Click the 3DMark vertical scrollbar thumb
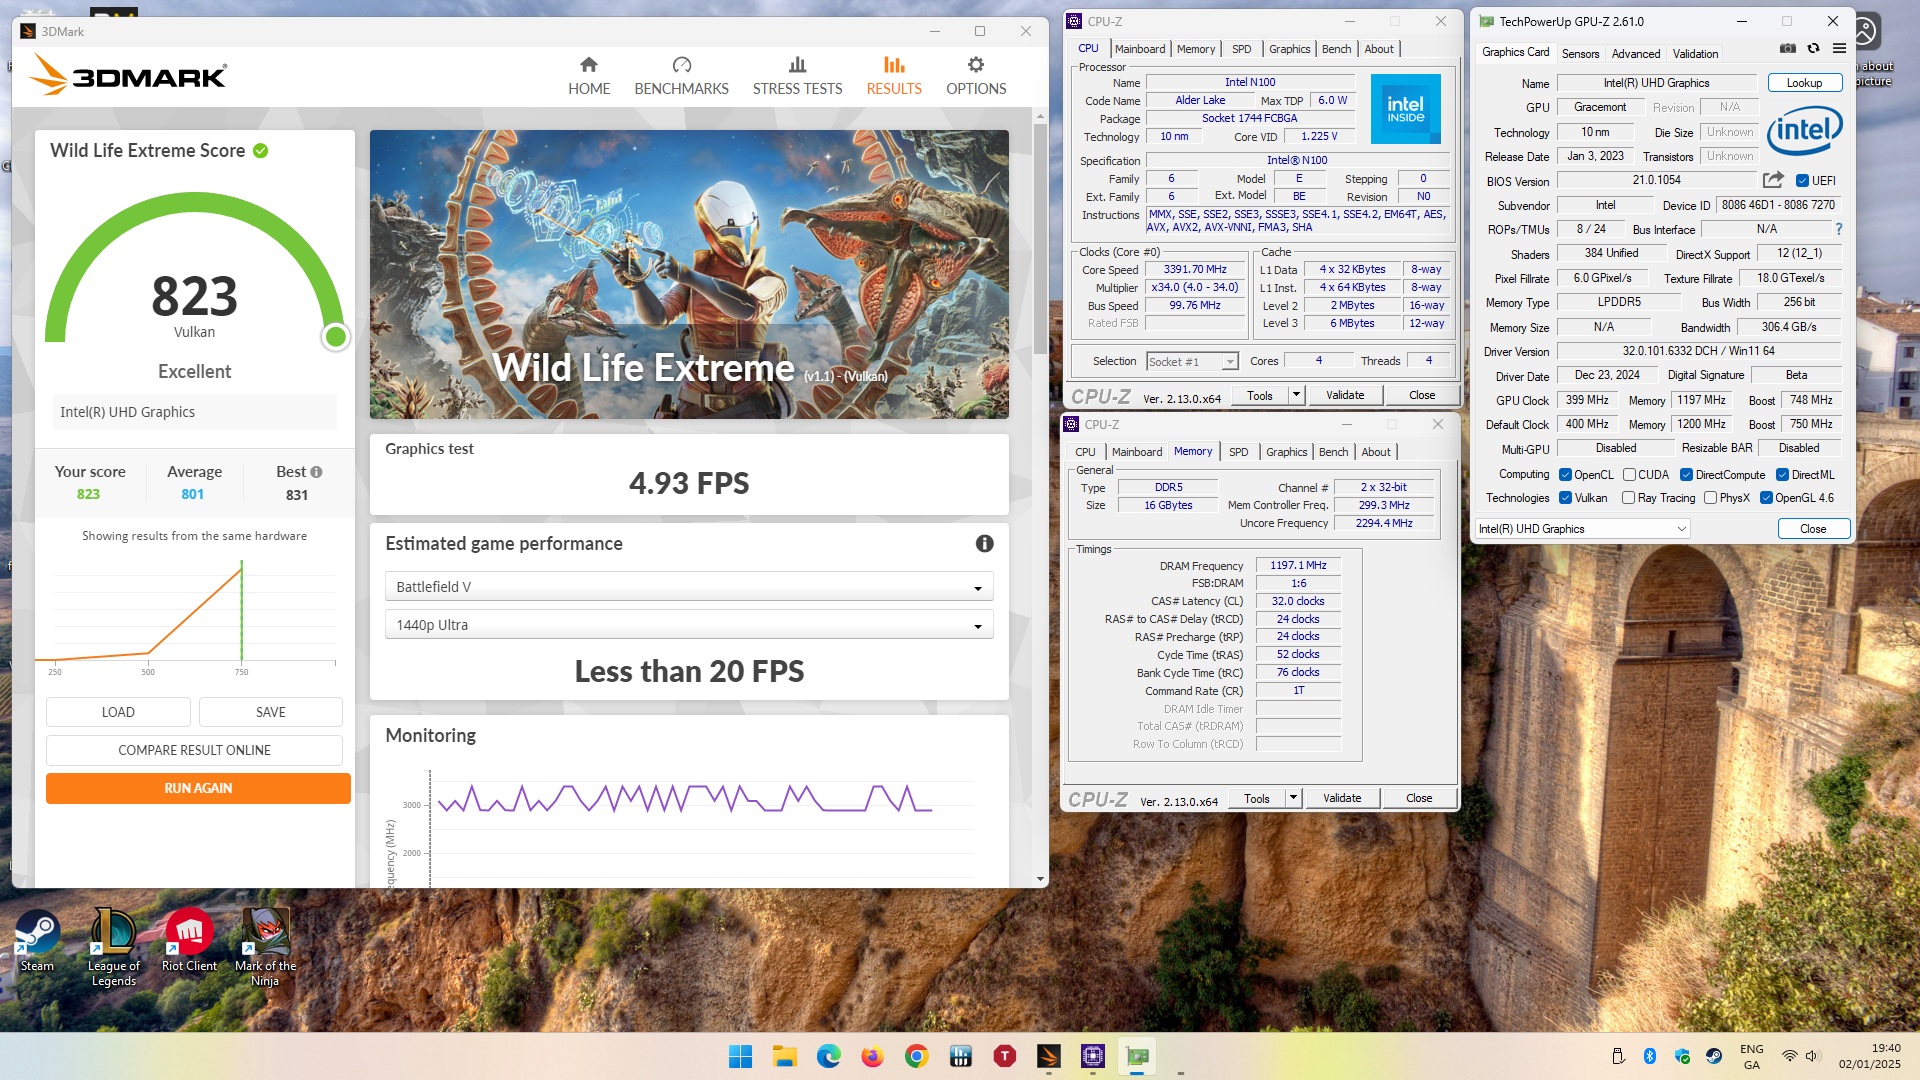The image size is (1920, 1080). coord(1040,238)
